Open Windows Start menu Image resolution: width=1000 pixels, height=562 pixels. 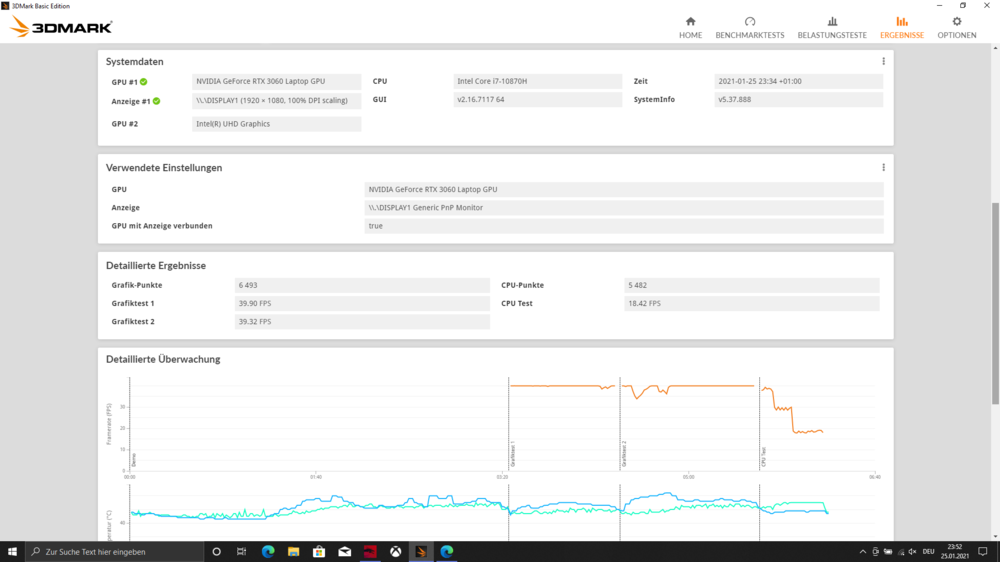14,551
